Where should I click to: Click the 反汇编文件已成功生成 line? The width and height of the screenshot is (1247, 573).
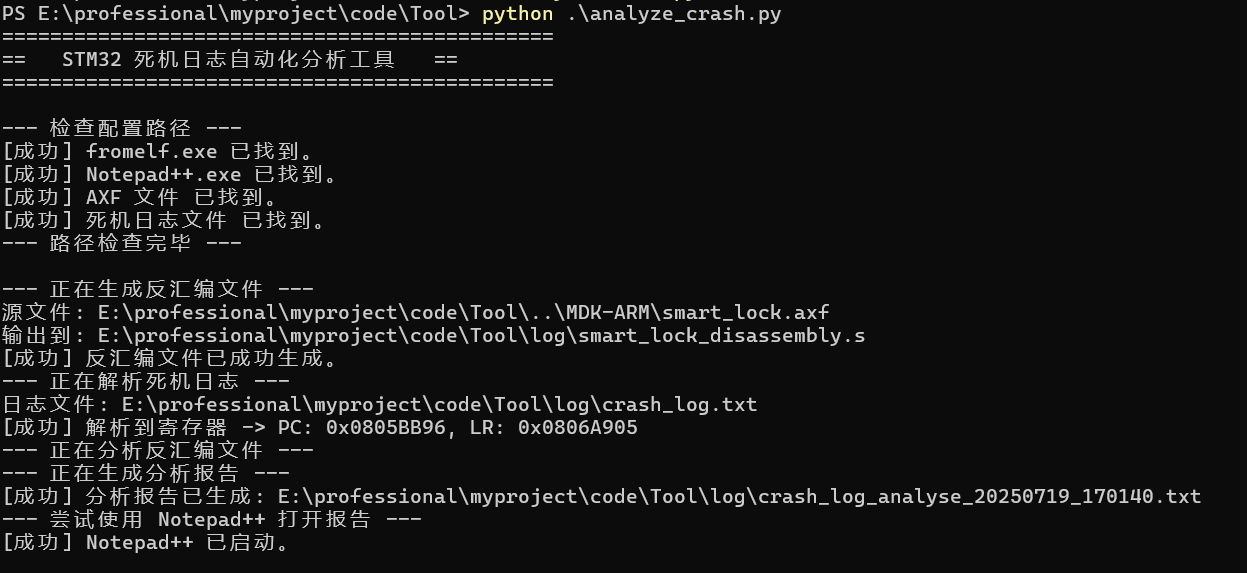[170, 358]
